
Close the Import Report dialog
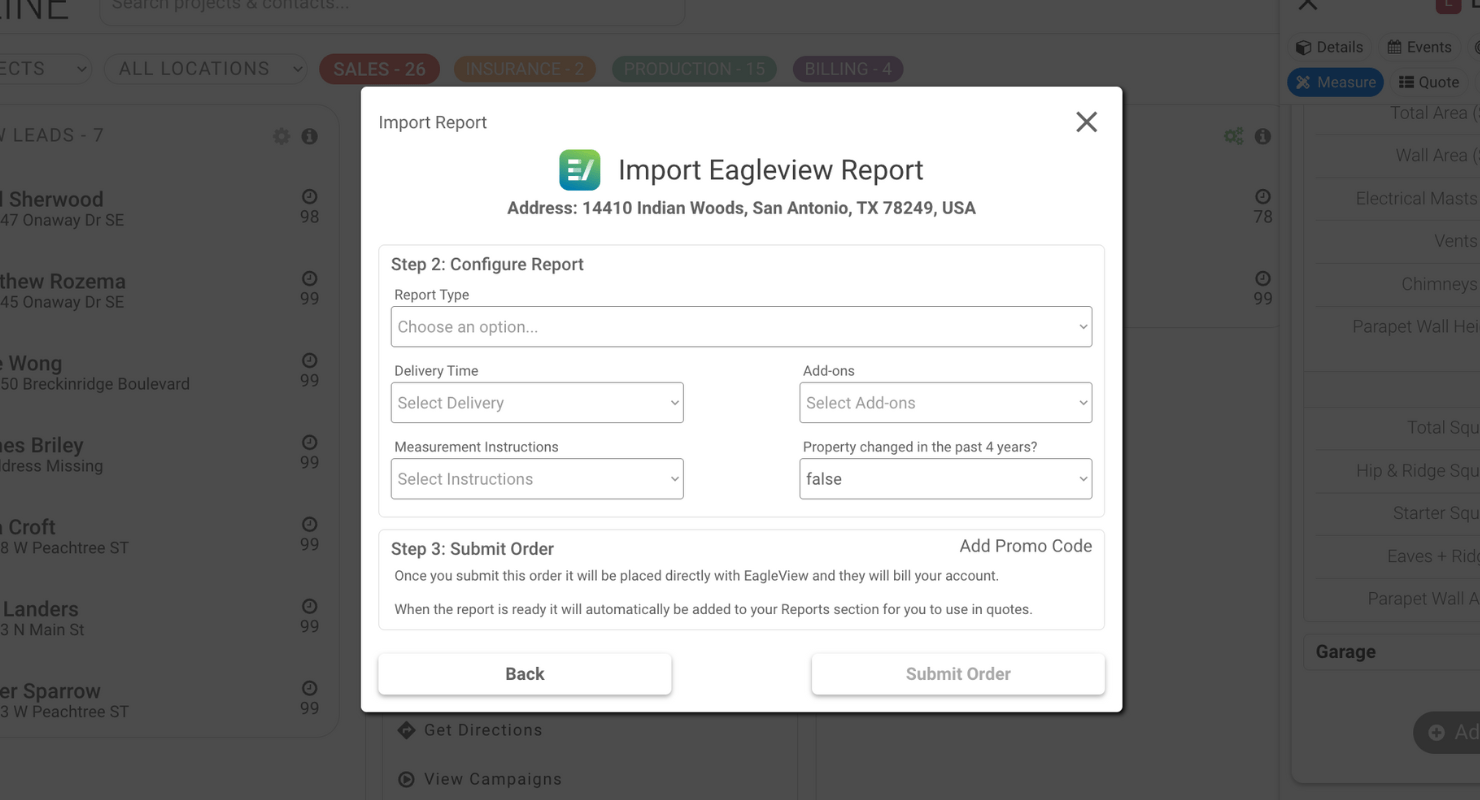(x=1086, y=122)
